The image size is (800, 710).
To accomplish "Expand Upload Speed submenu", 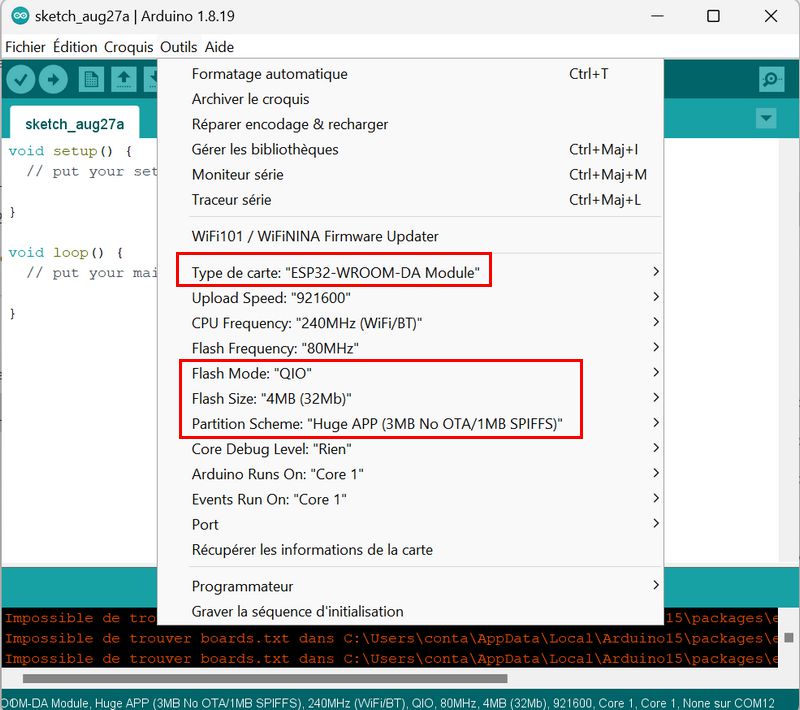I will coord(410,298).
